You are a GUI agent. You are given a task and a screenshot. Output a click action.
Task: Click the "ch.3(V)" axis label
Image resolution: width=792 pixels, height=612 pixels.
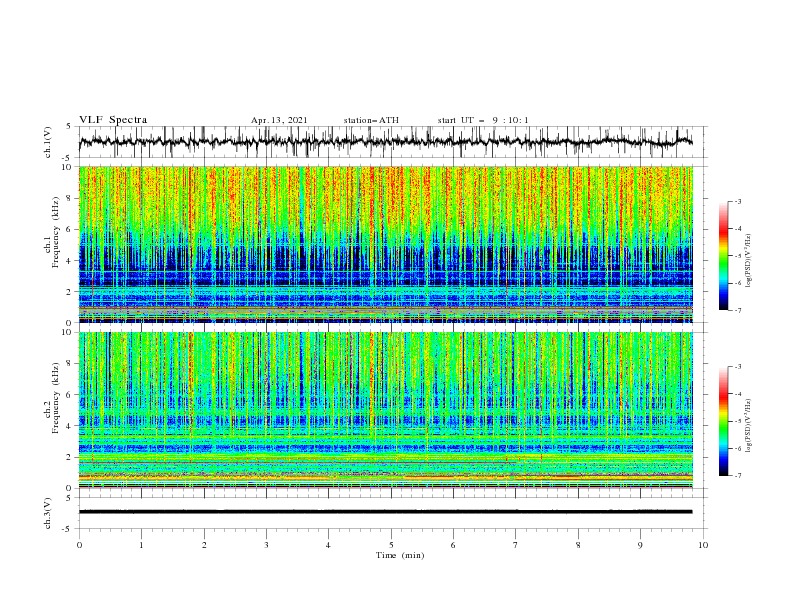coord(48,513)
